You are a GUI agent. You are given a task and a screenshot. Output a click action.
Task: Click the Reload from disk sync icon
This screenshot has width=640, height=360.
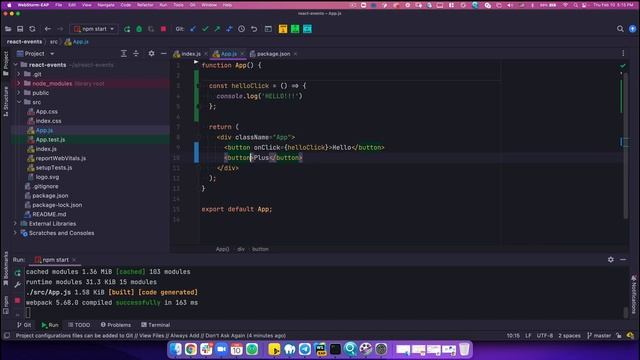(x=32, y=29)
